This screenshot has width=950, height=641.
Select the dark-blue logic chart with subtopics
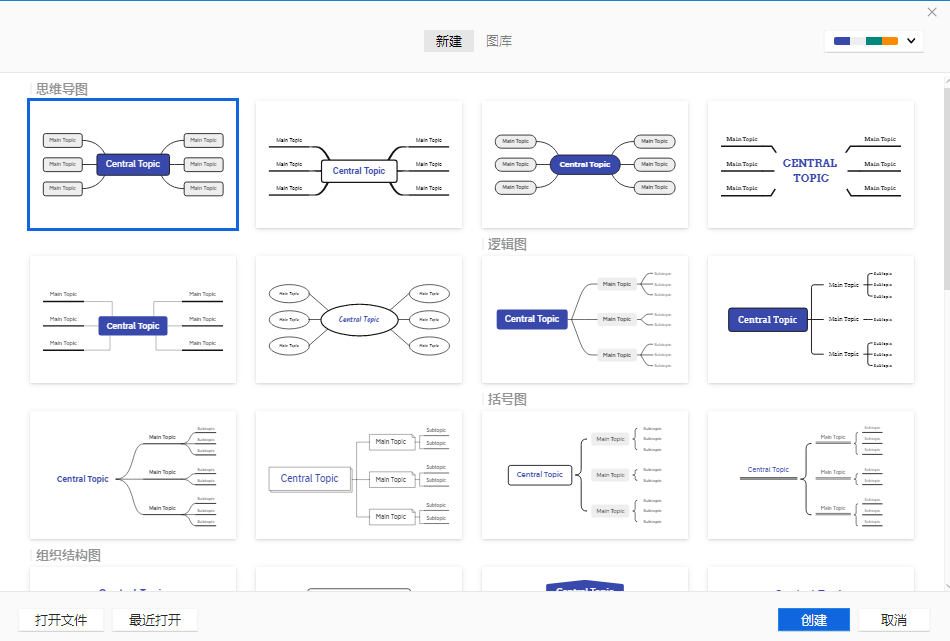click(810, 319)
